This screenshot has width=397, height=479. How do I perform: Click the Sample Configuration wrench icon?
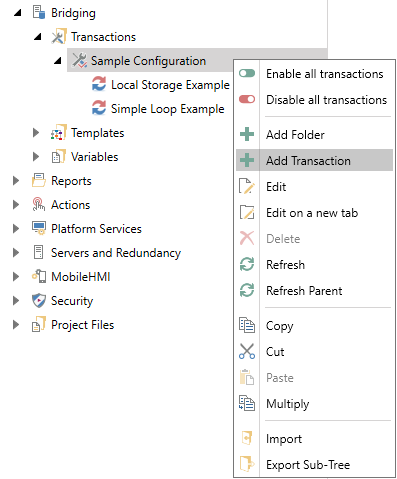click(x=80, y=60)
